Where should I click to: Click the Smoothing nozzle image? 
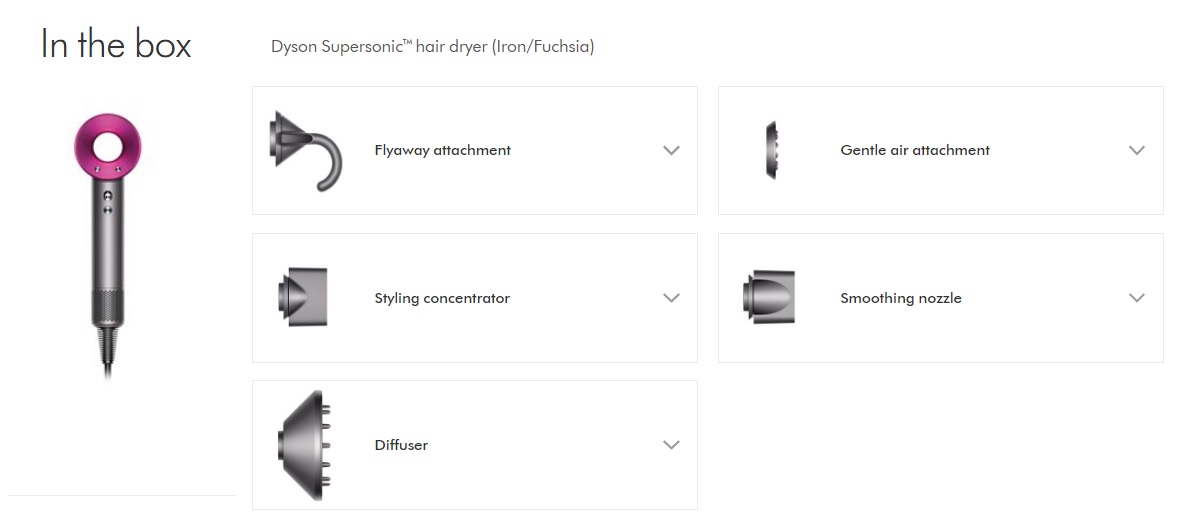[769, 298]
